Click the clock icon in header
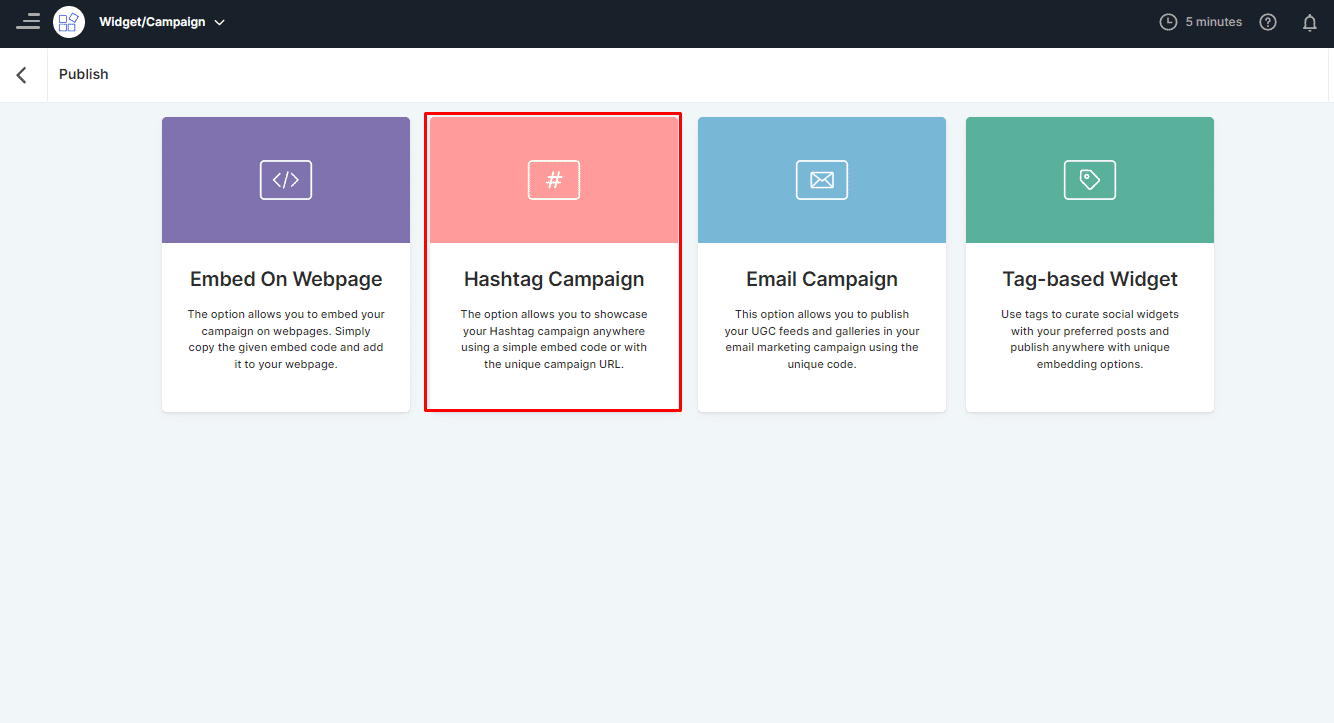The height and width of the screenshot is (723, 1334). click(x=1168, y=22)
